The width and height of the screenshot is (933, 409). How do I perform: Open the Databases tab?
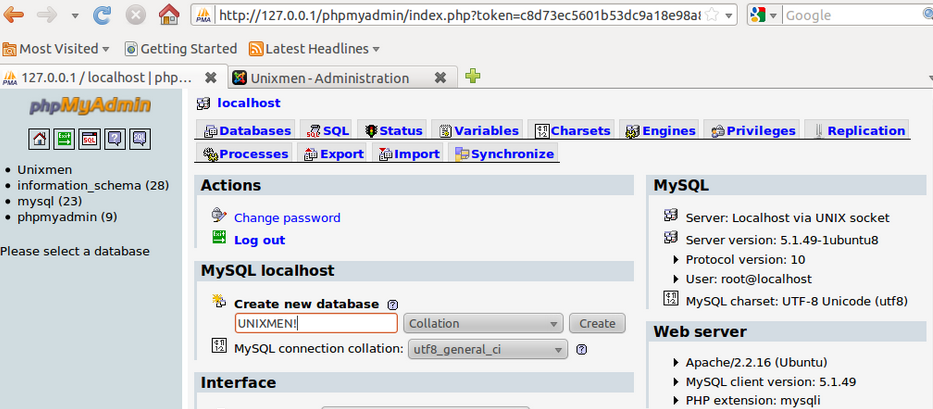tap(248, 130)
